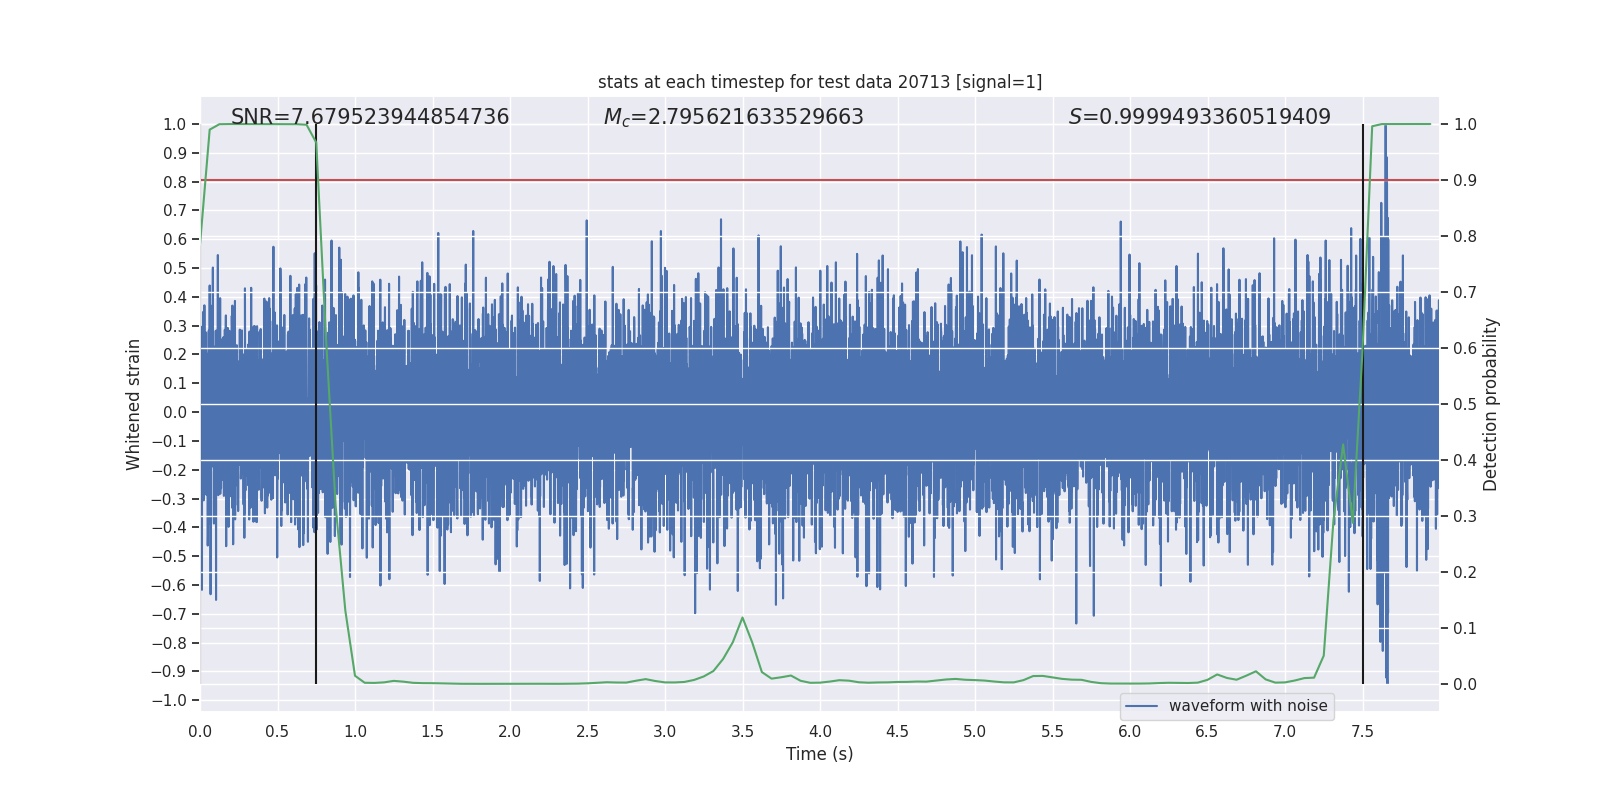
Task: Click the black vertical marker near 0.75 seconds
Action: (316, 600)
